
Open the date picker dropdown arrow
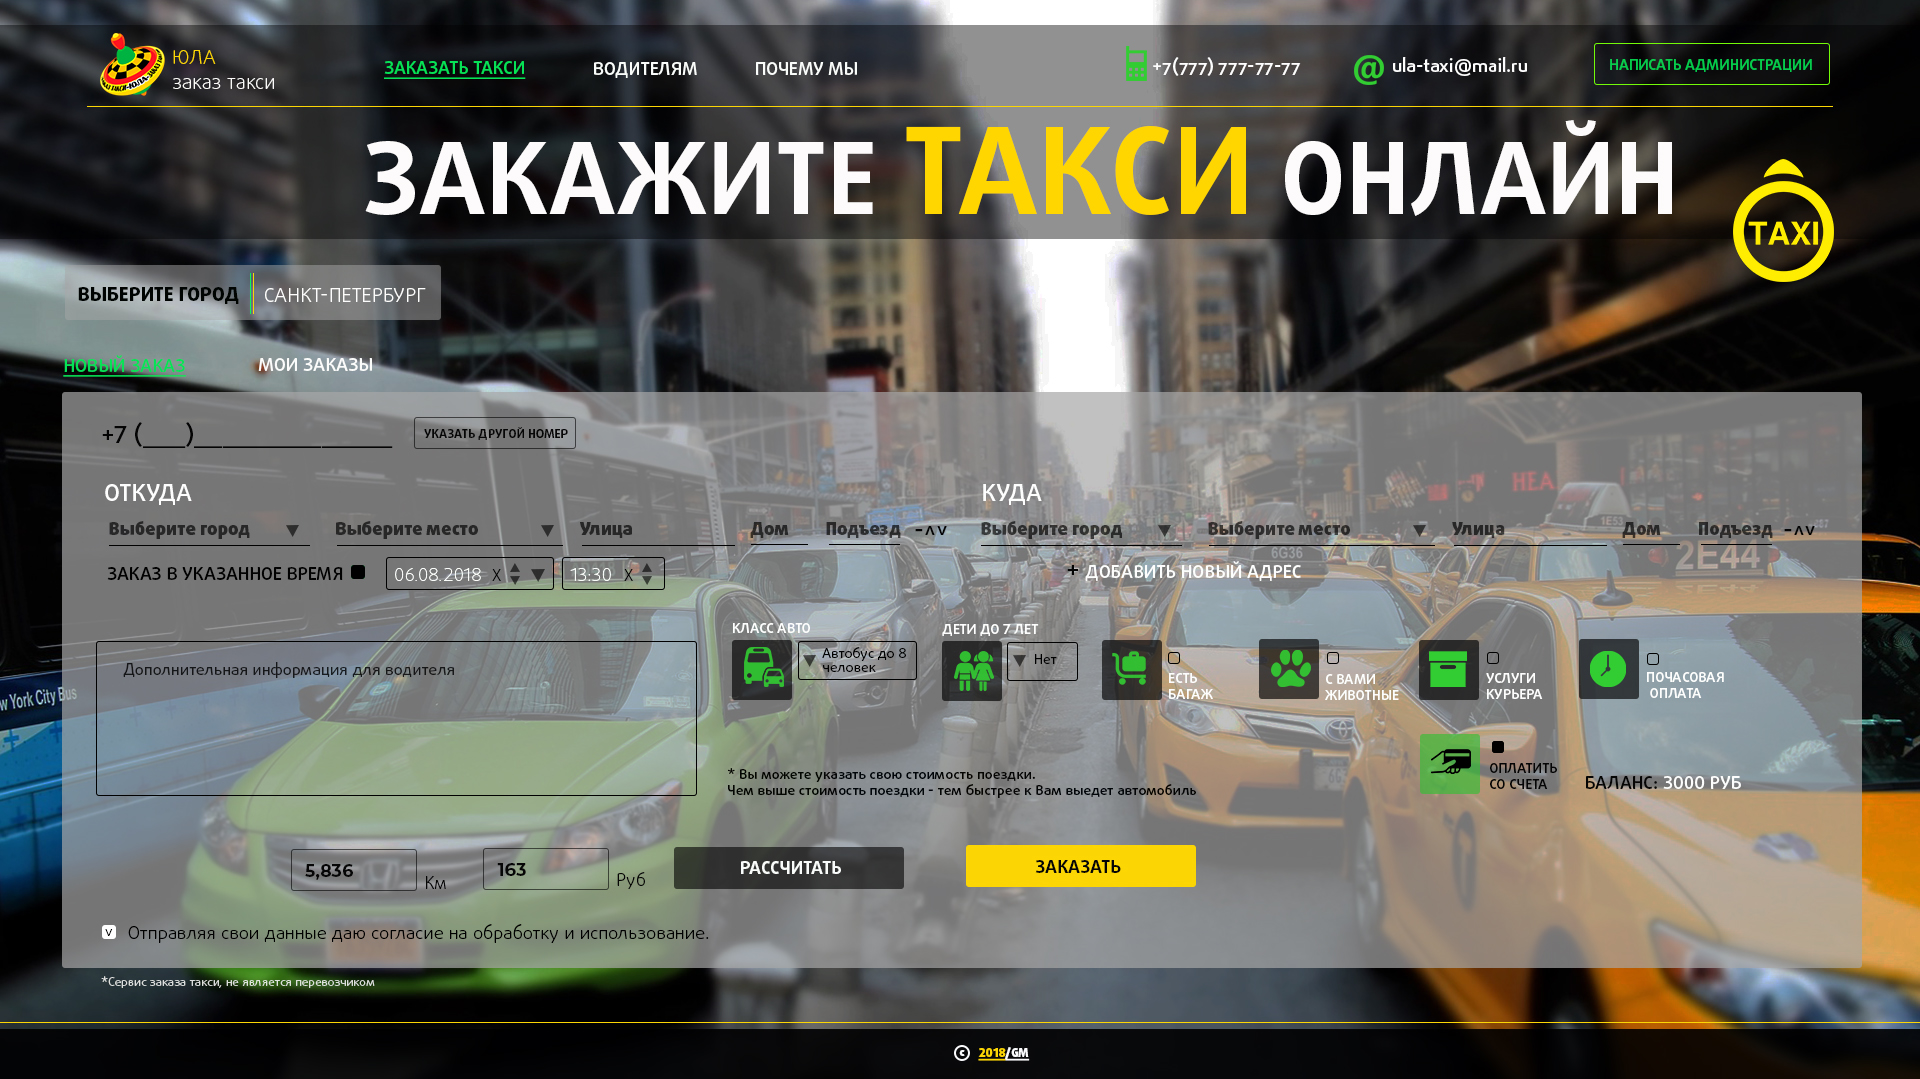pos(538,575)
